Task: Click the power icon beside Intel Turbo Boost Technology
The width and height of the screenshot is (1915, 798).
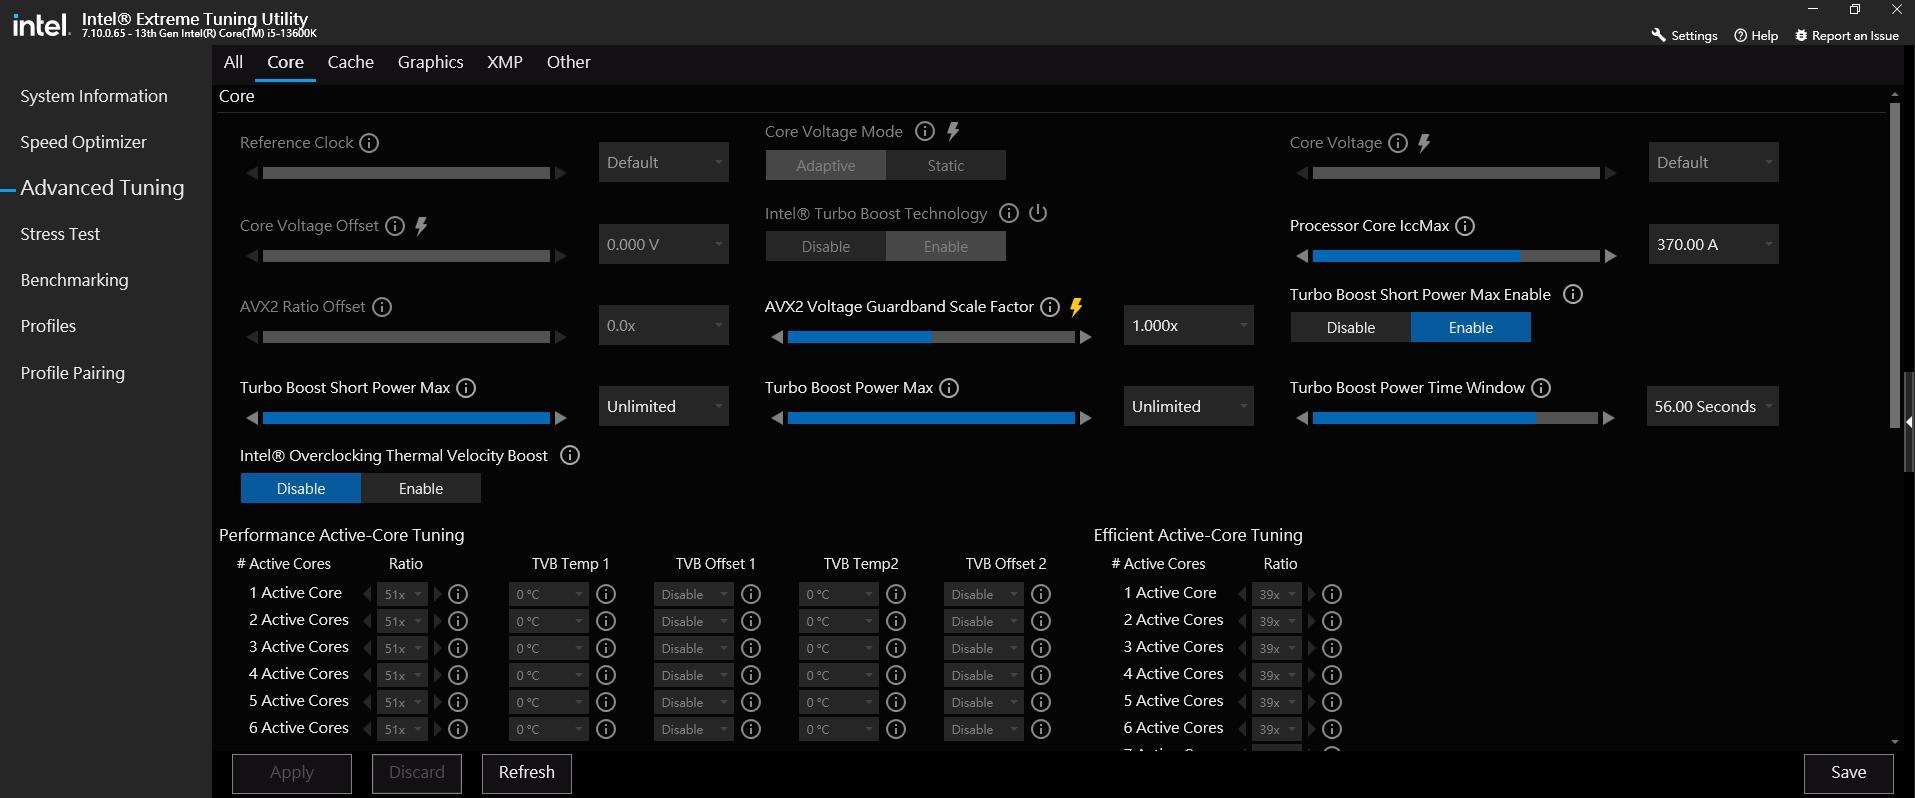Action: click(1038, 213)
